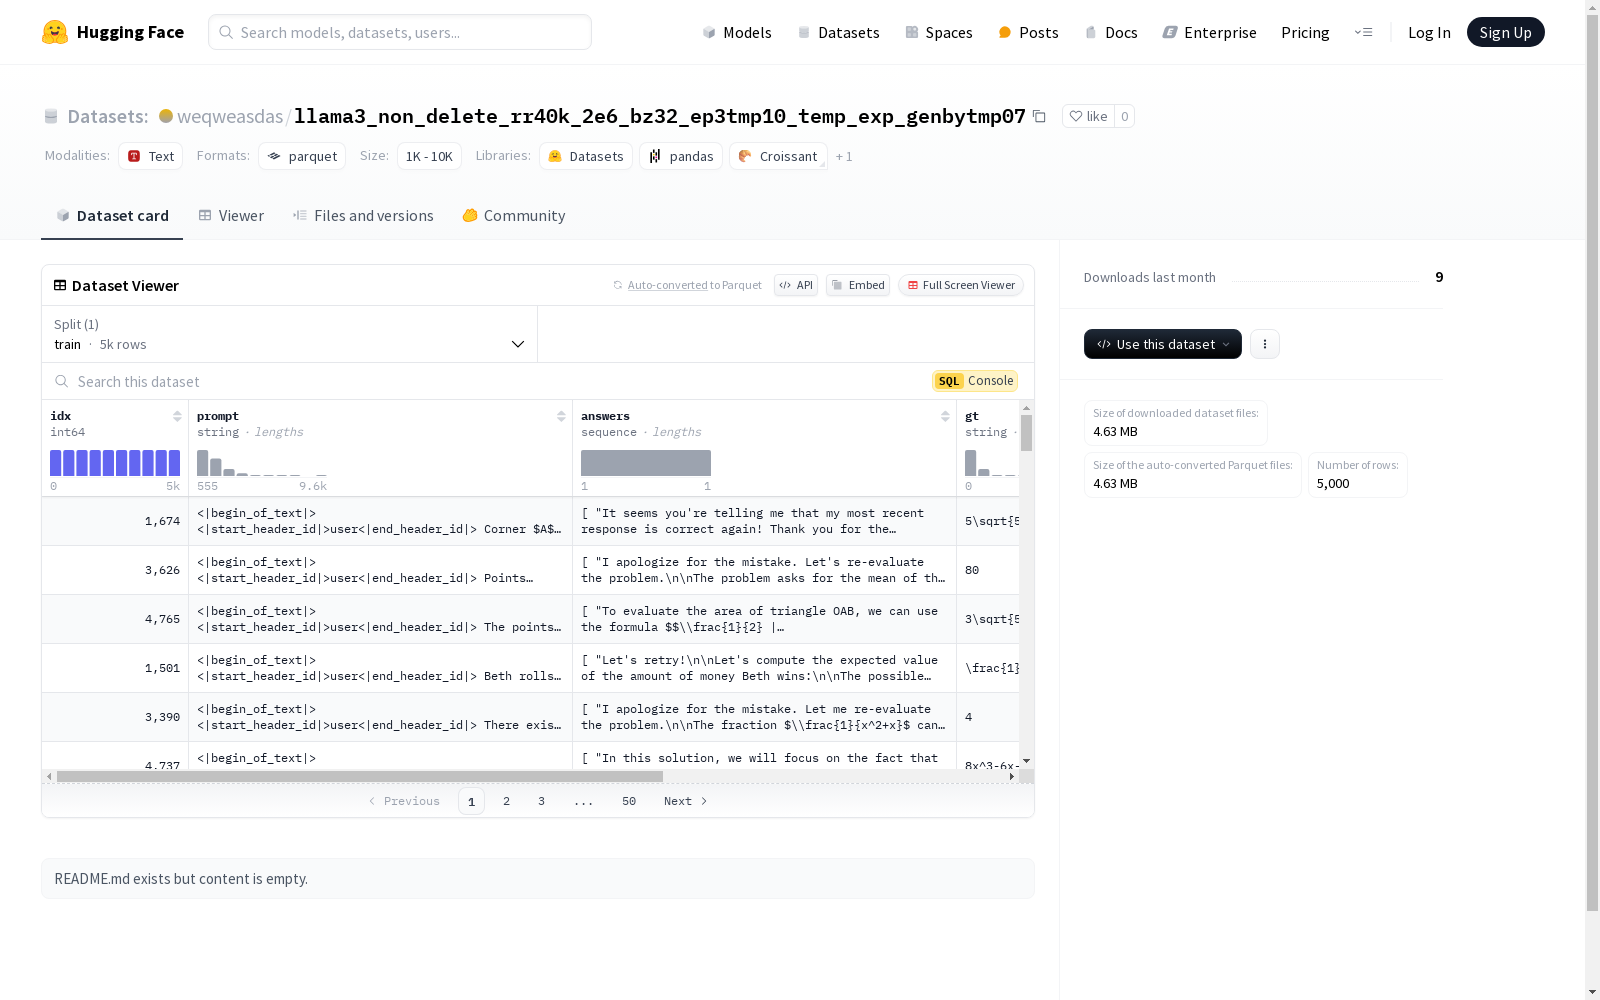
Task: Click the API button
Action: [796, 285]
